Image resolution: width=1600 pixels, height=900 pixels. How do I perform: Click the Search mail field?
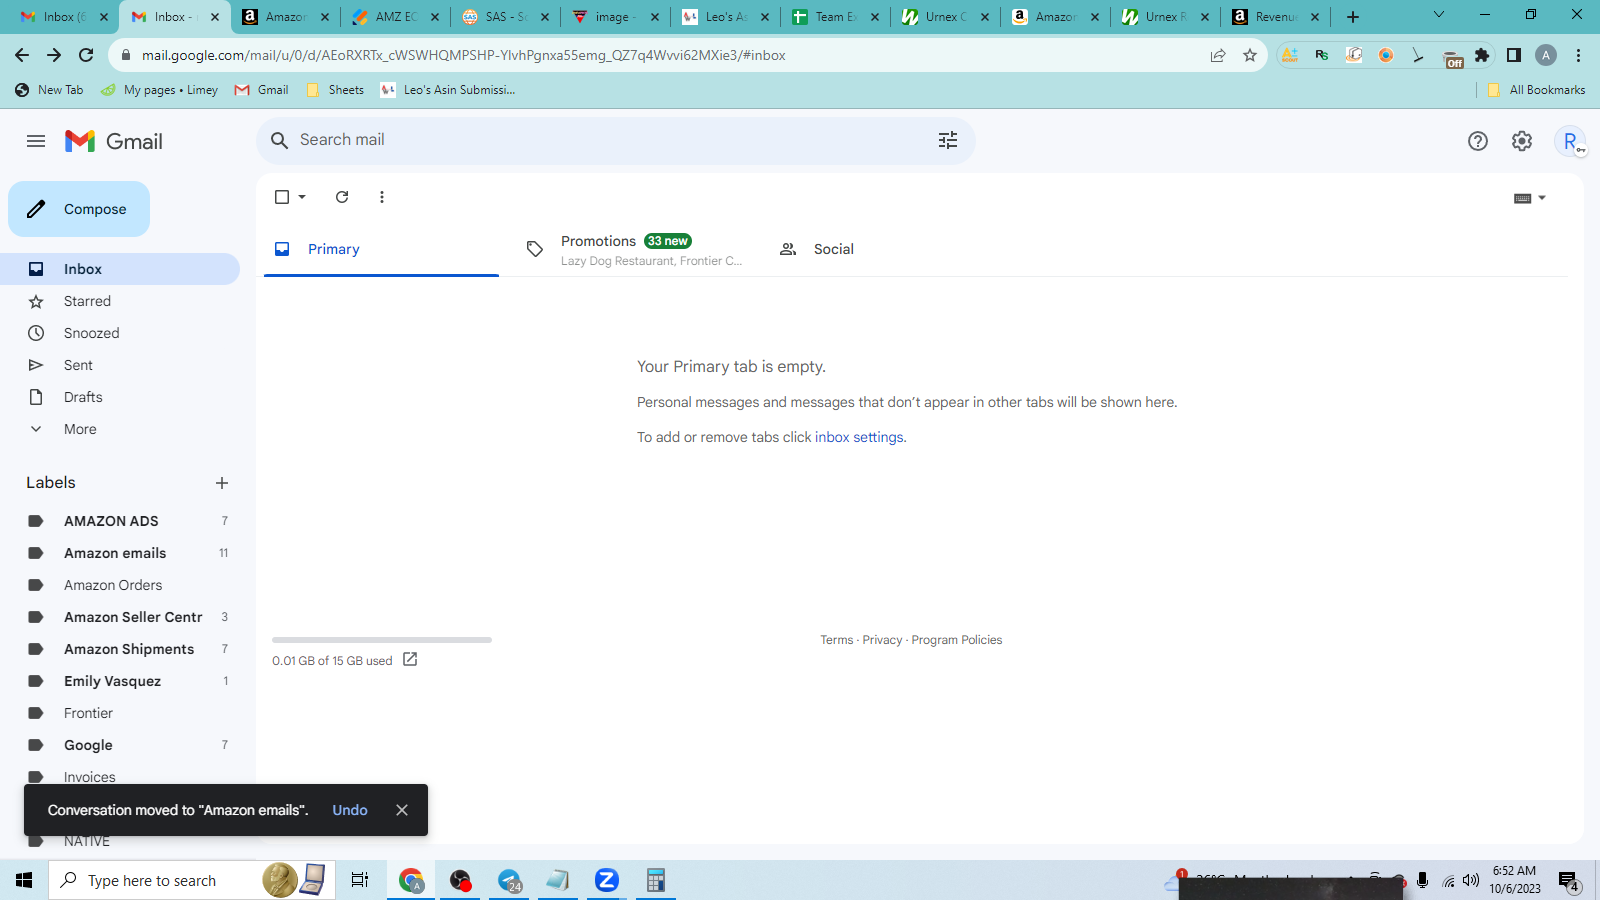615,141
